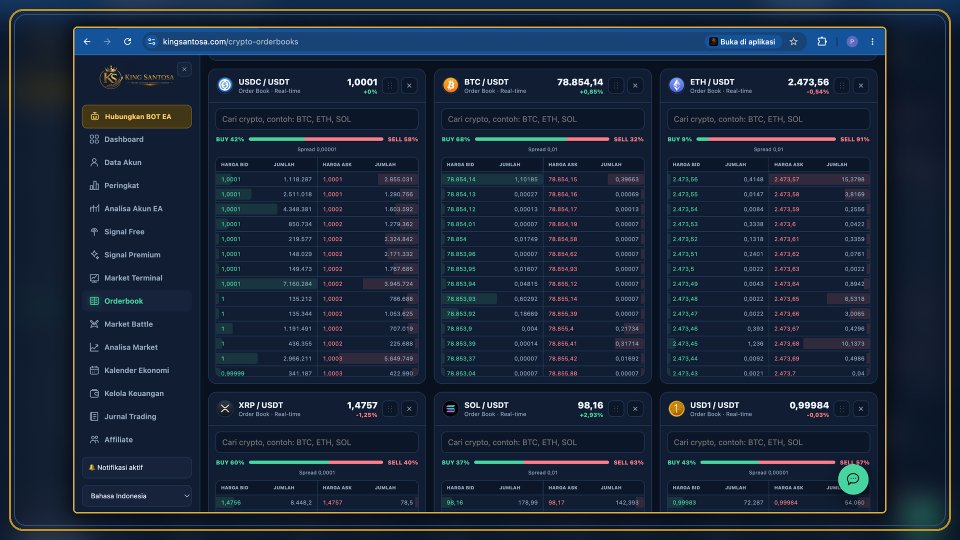Open the browser profile avatar
960x540 pixels.
852,42
